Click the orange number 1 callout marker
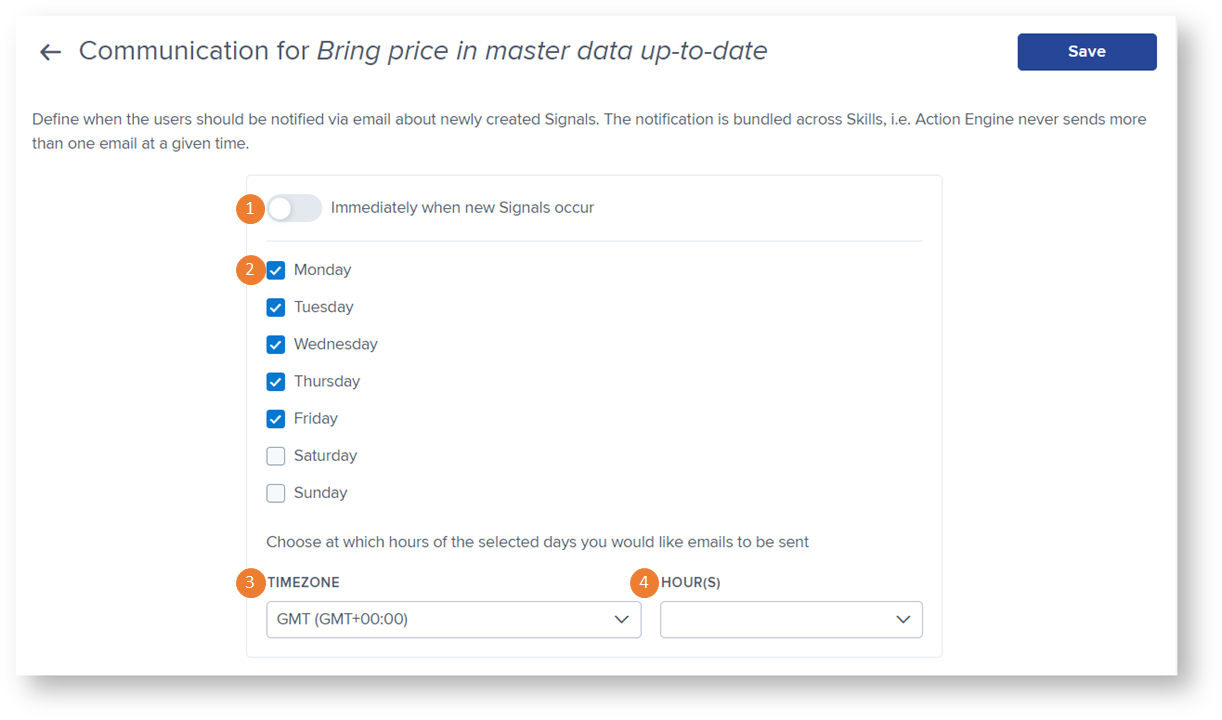Screen dimensions: 1222x720 pos(250,209)
